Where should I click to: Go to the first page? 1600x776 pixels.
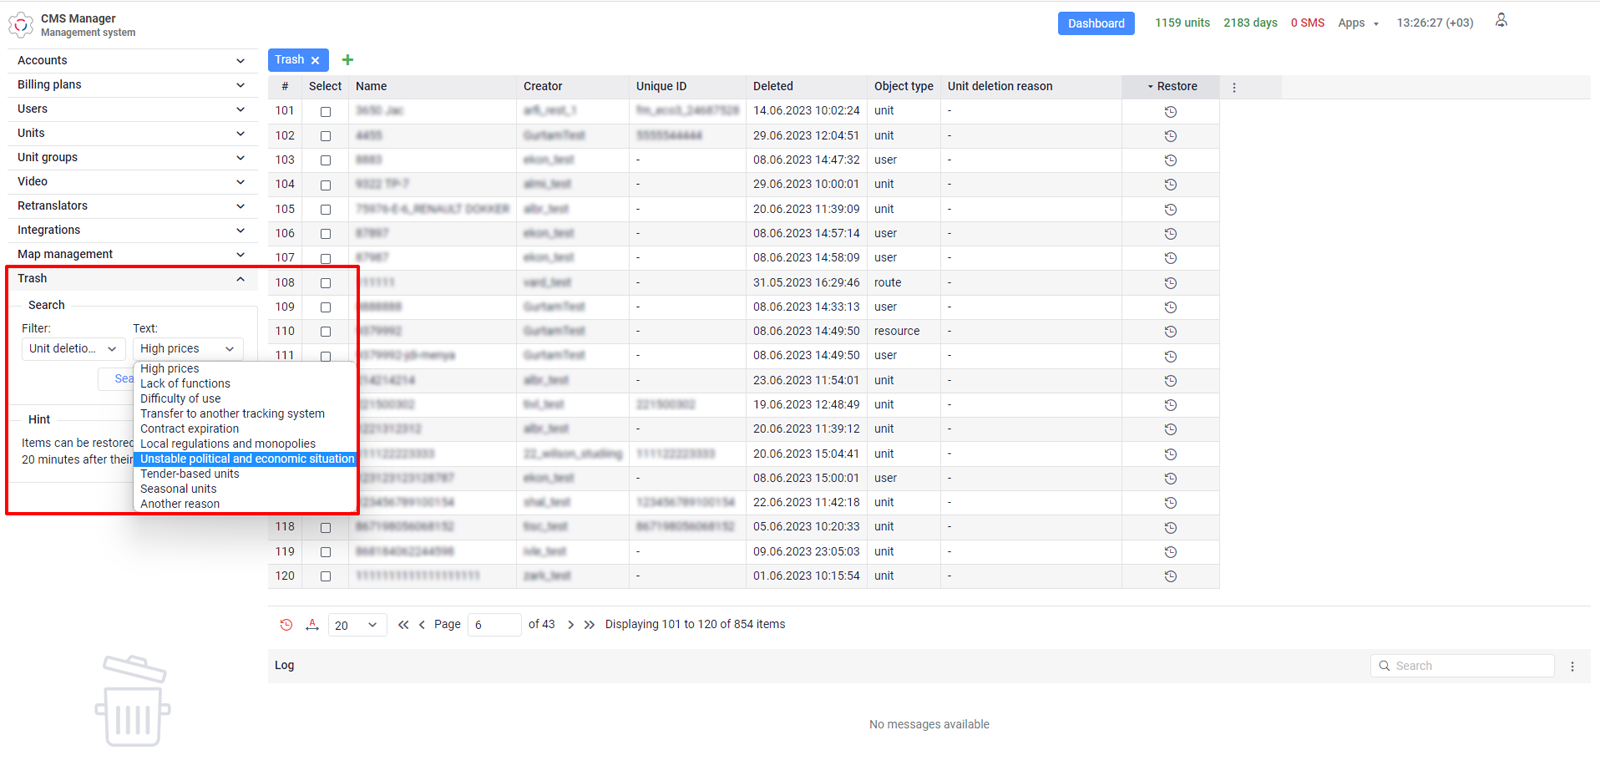point(403,624)
